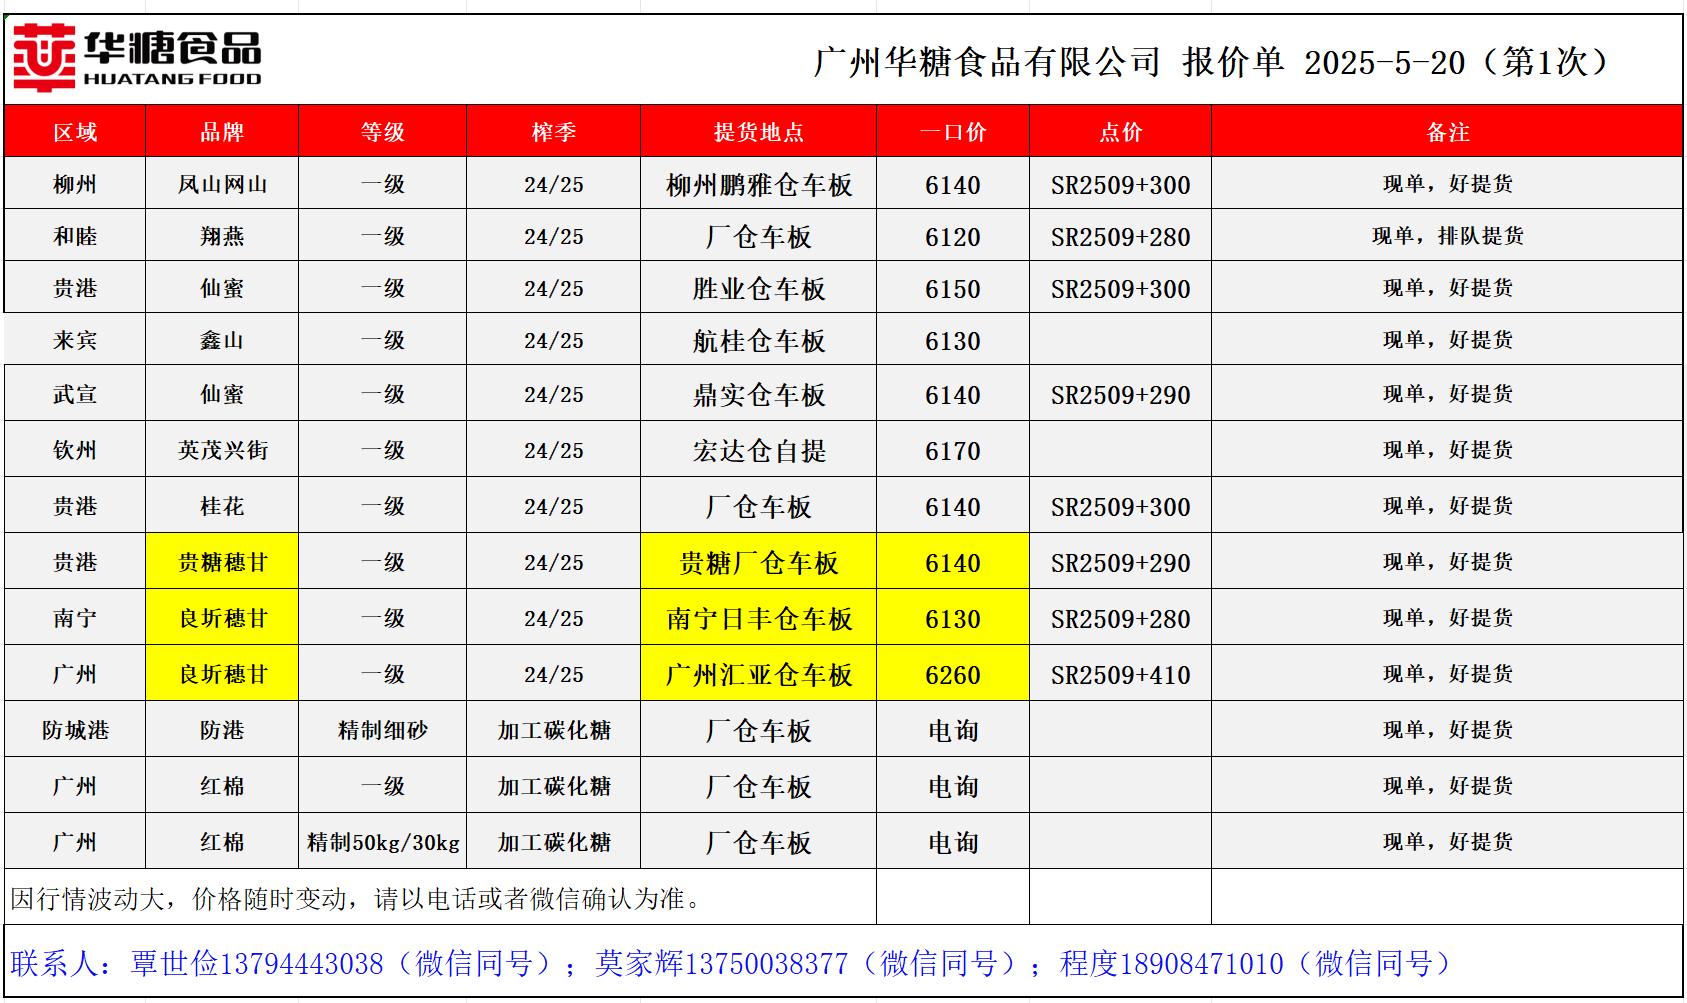This screenshot has width=1687, height=1003.
Task: Select the 因行情波动大 disclaimer note row
Action: coord(356,898)
